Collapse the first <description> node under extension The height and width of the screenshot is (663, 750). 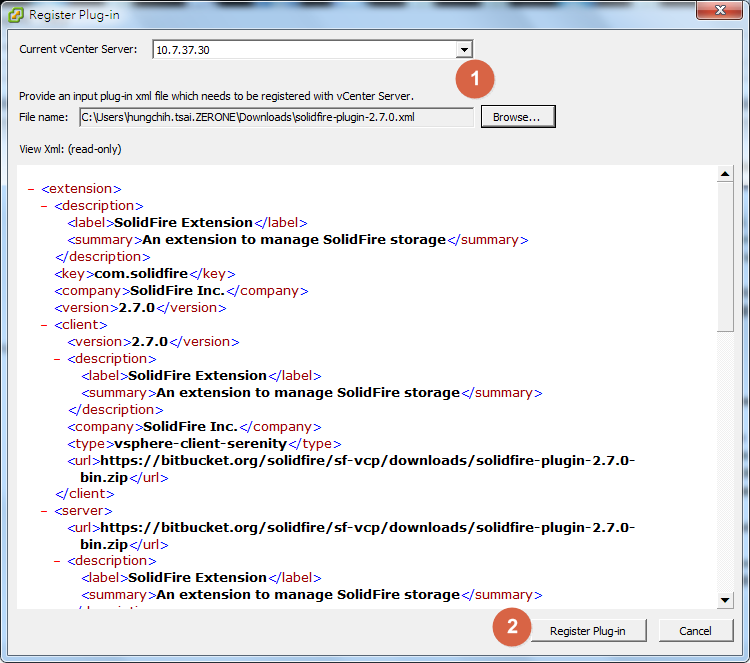(44, 206)
